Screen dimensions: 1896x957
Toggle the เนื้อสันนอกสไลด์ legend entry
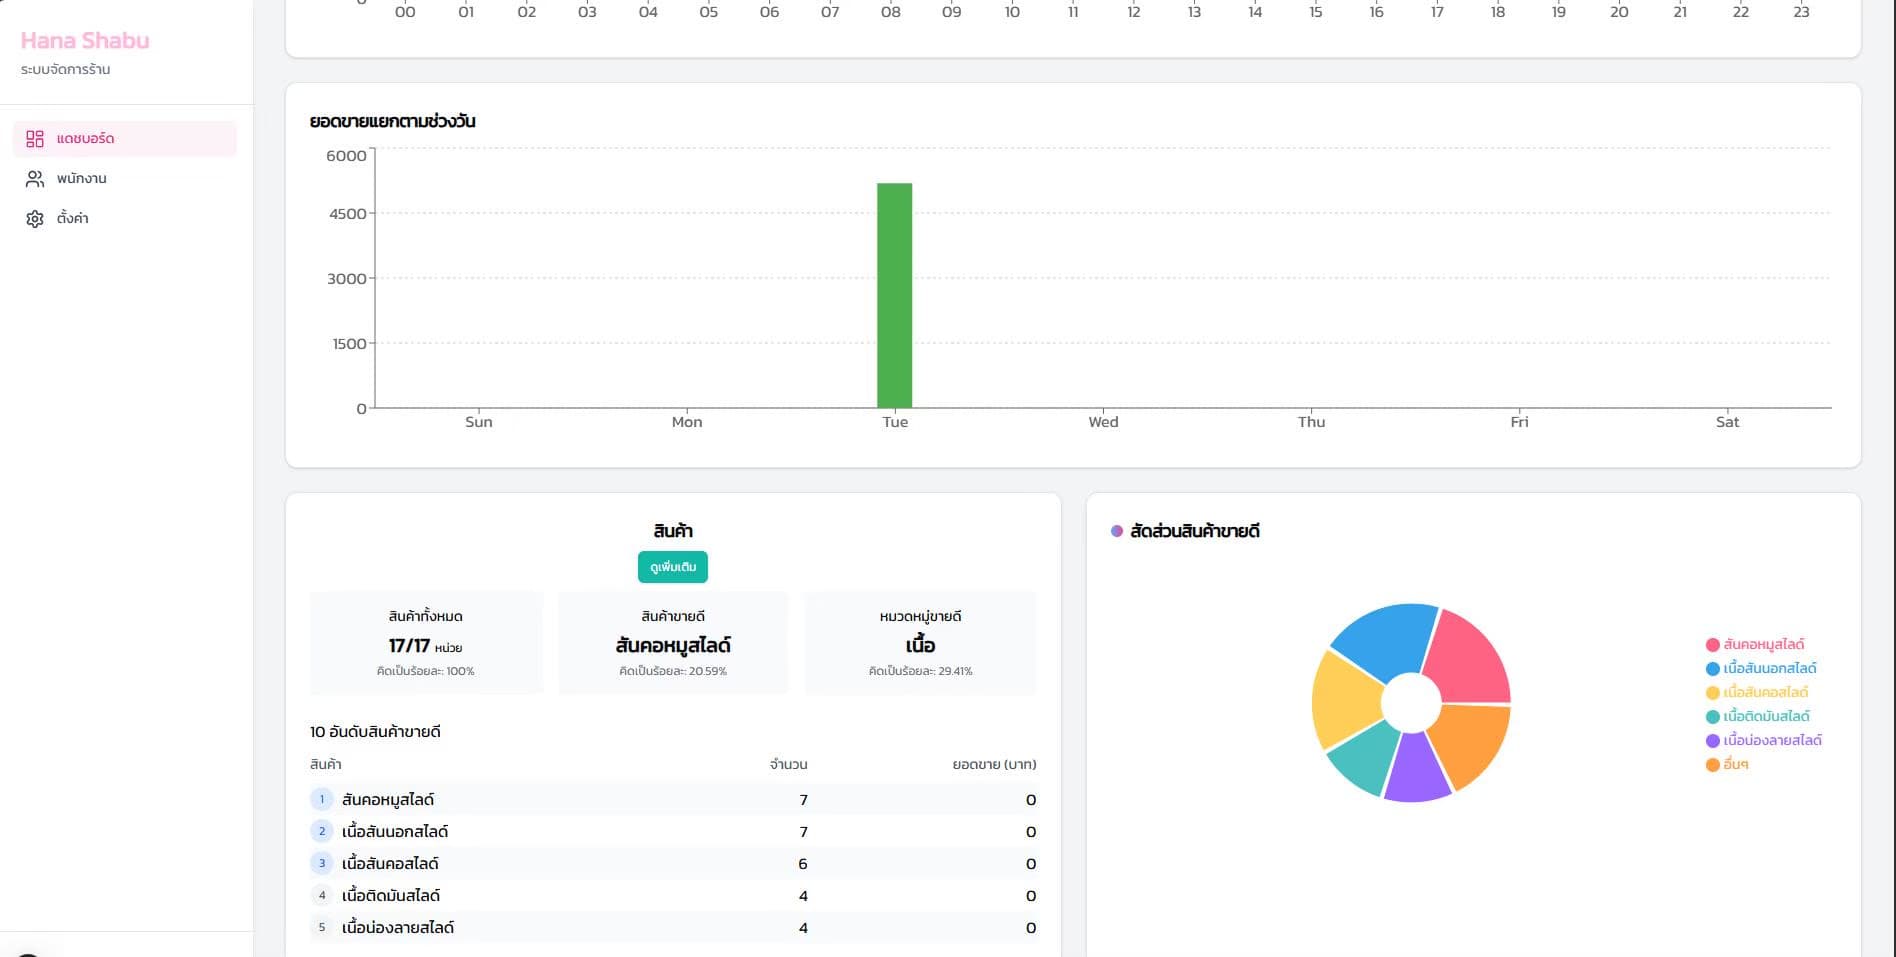click(x=1761, y=668)
